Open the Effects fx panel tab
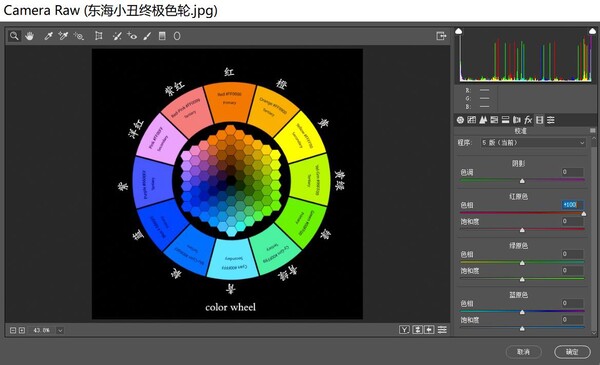This screenshot has height=365, width=600. (x=528, y=120)
